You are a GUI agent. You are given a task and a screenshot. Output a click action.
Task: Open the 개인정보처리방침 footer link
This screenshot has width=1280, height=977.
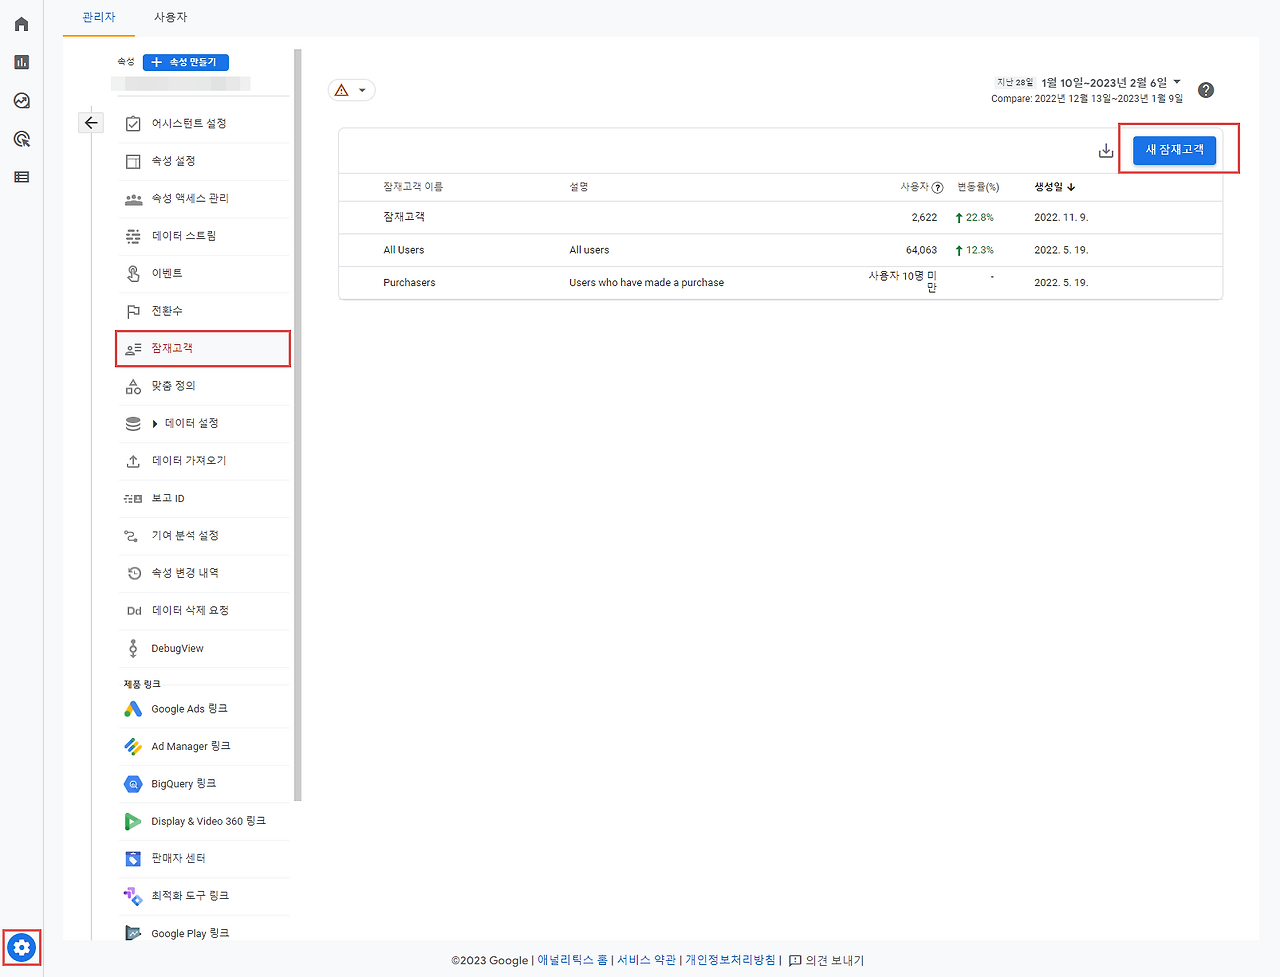pos(730,960)
